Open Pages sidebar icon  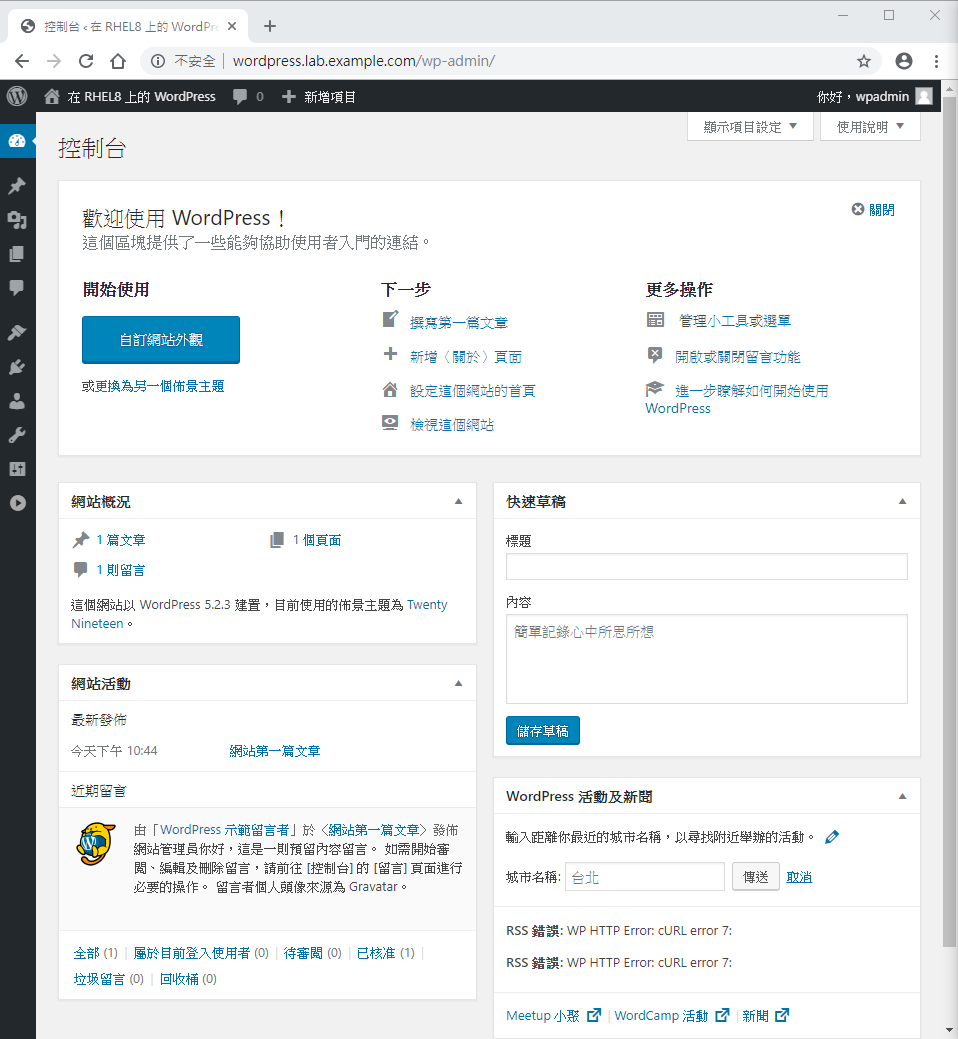[17, 254]
